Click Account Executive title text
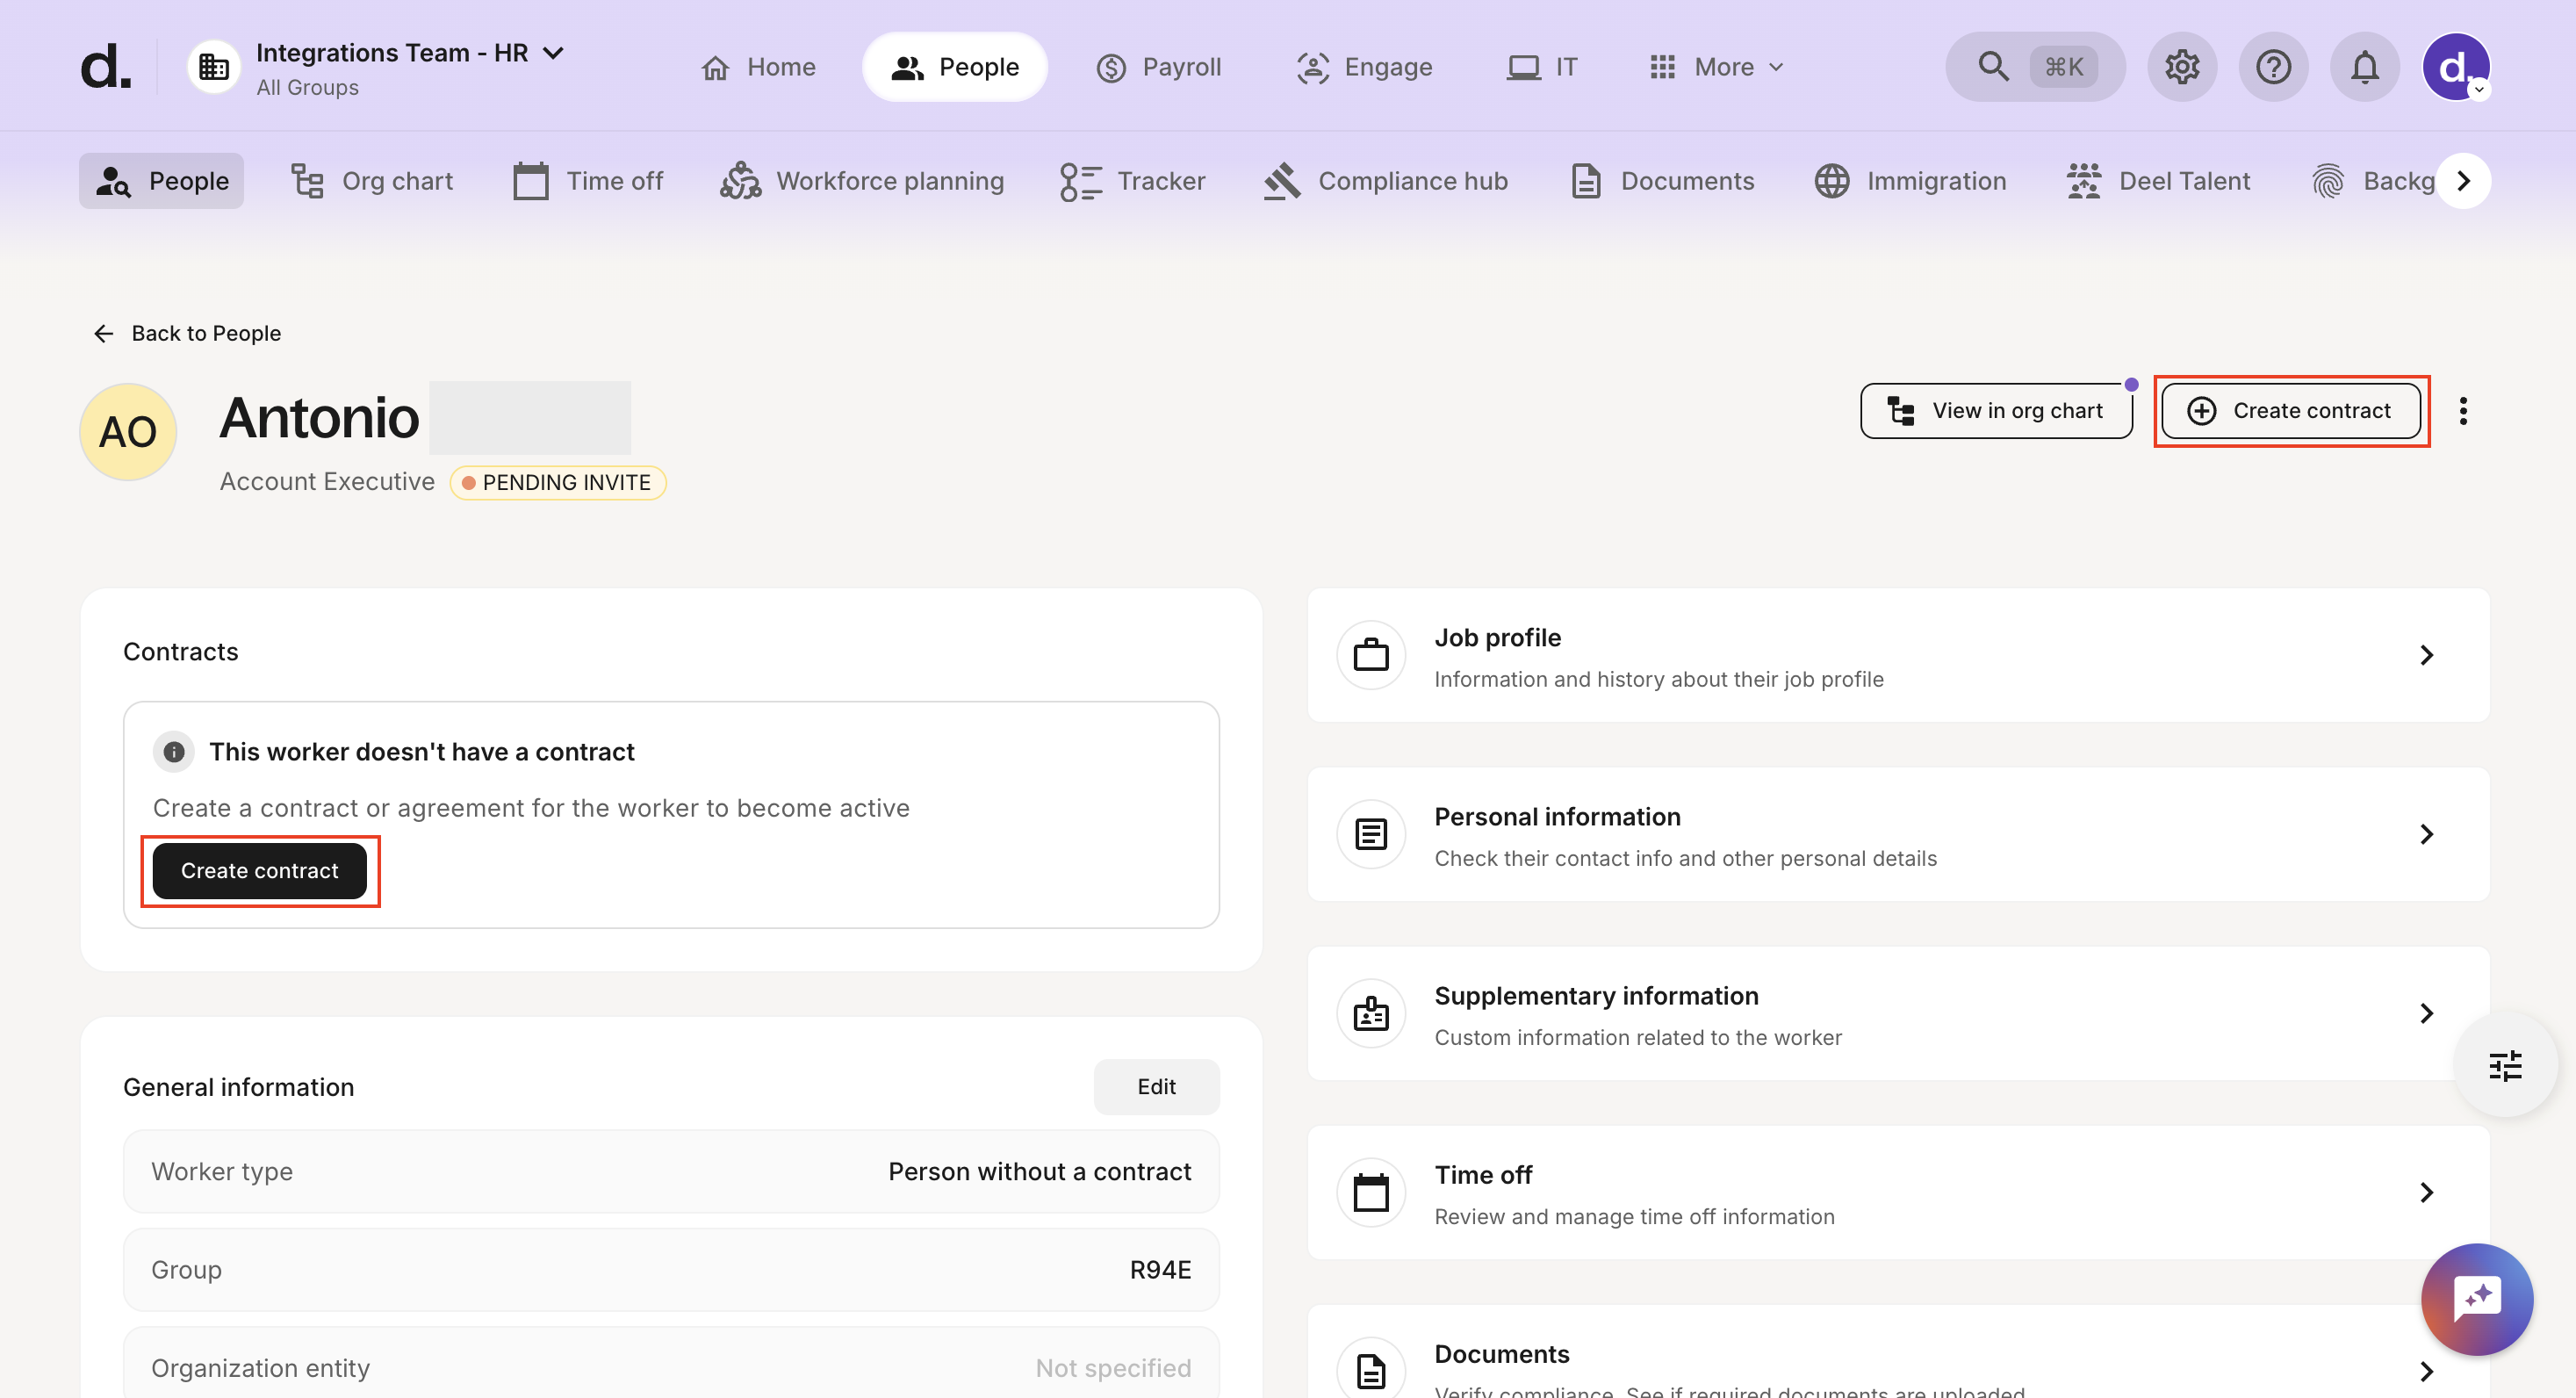The height and width of the screenshot is (1398, 2576). 327,482
